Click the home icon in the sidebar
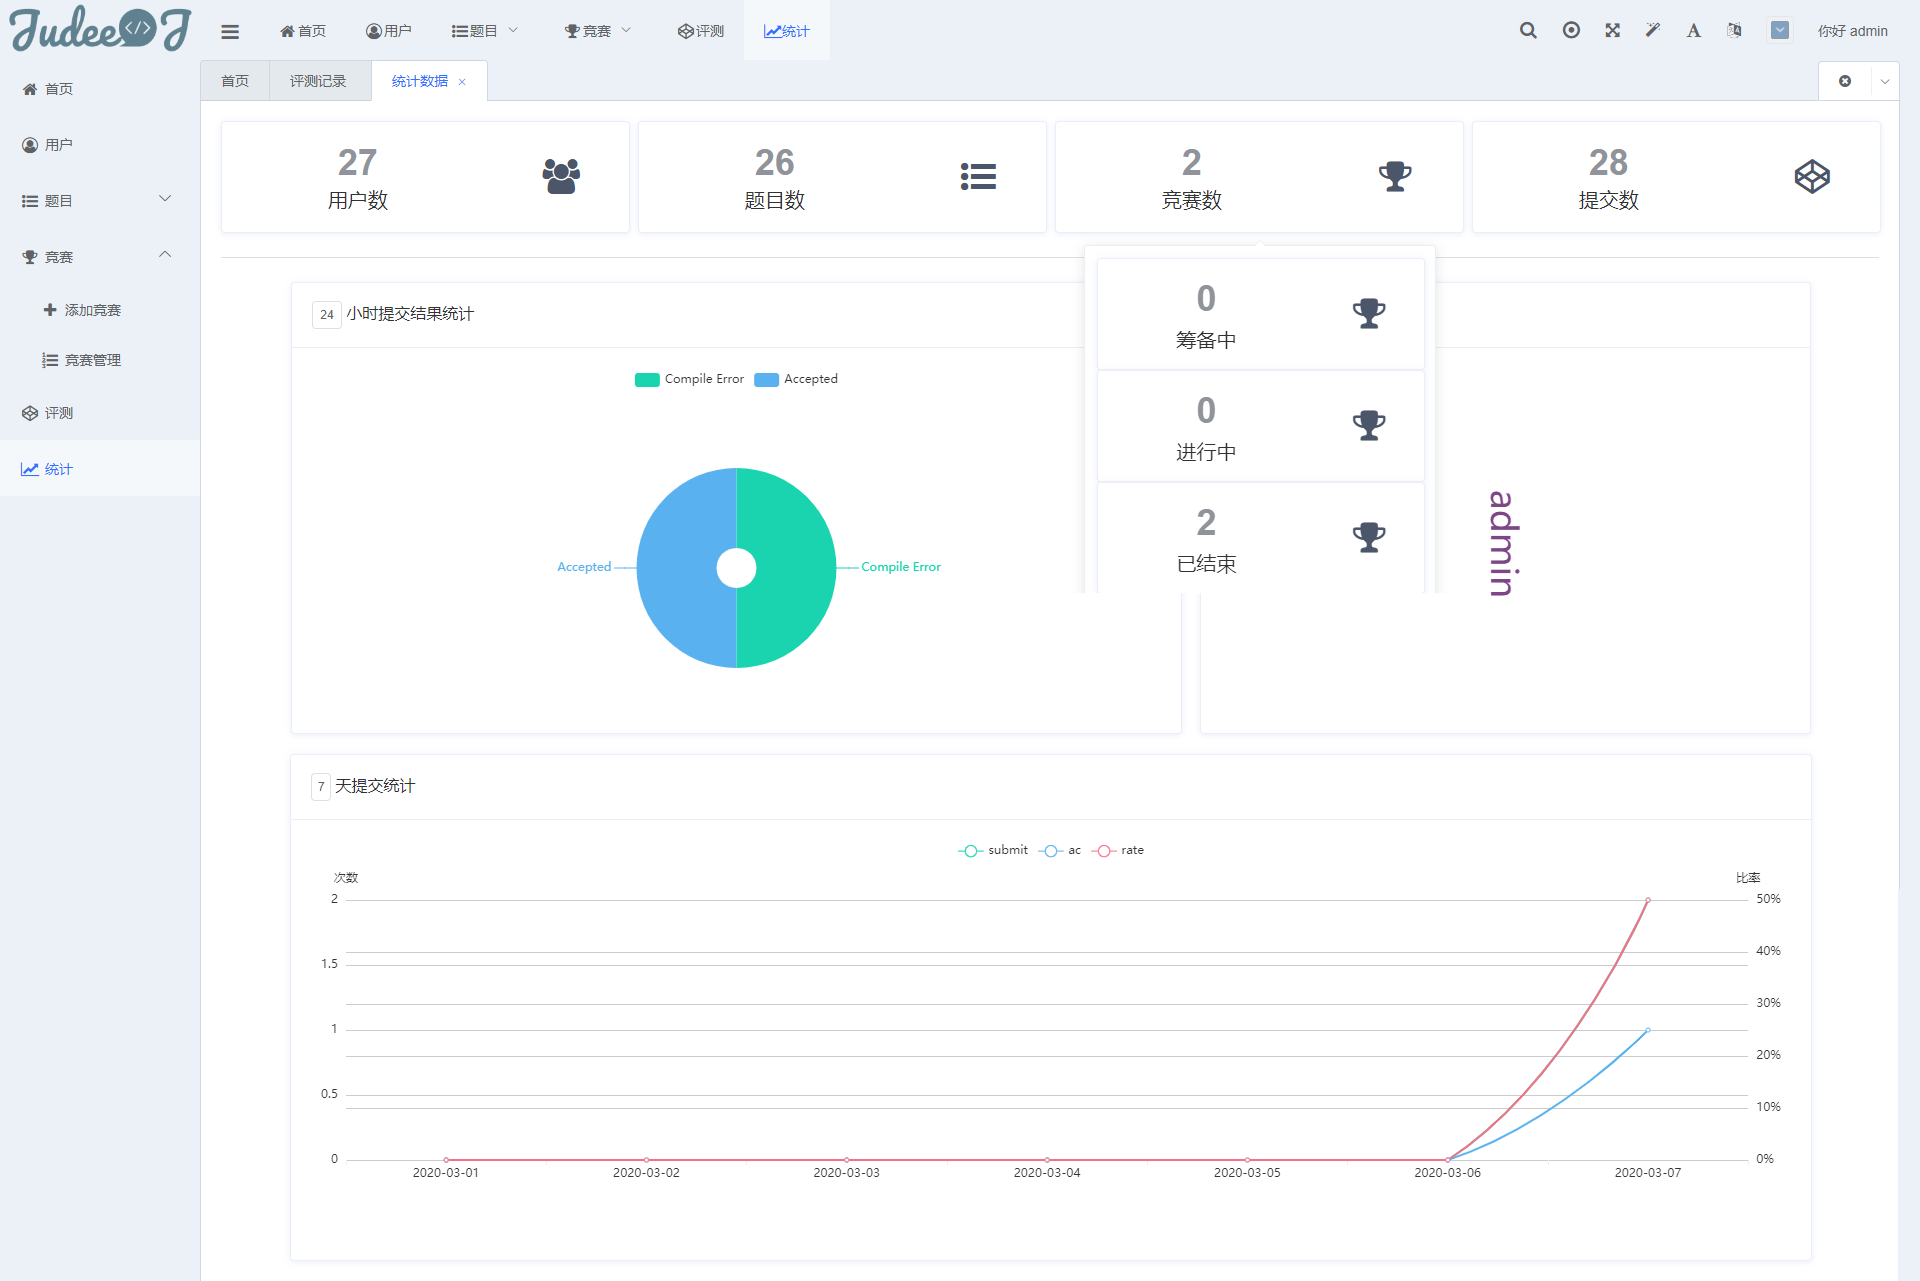1920x1281 pixels. click(30, 89)
